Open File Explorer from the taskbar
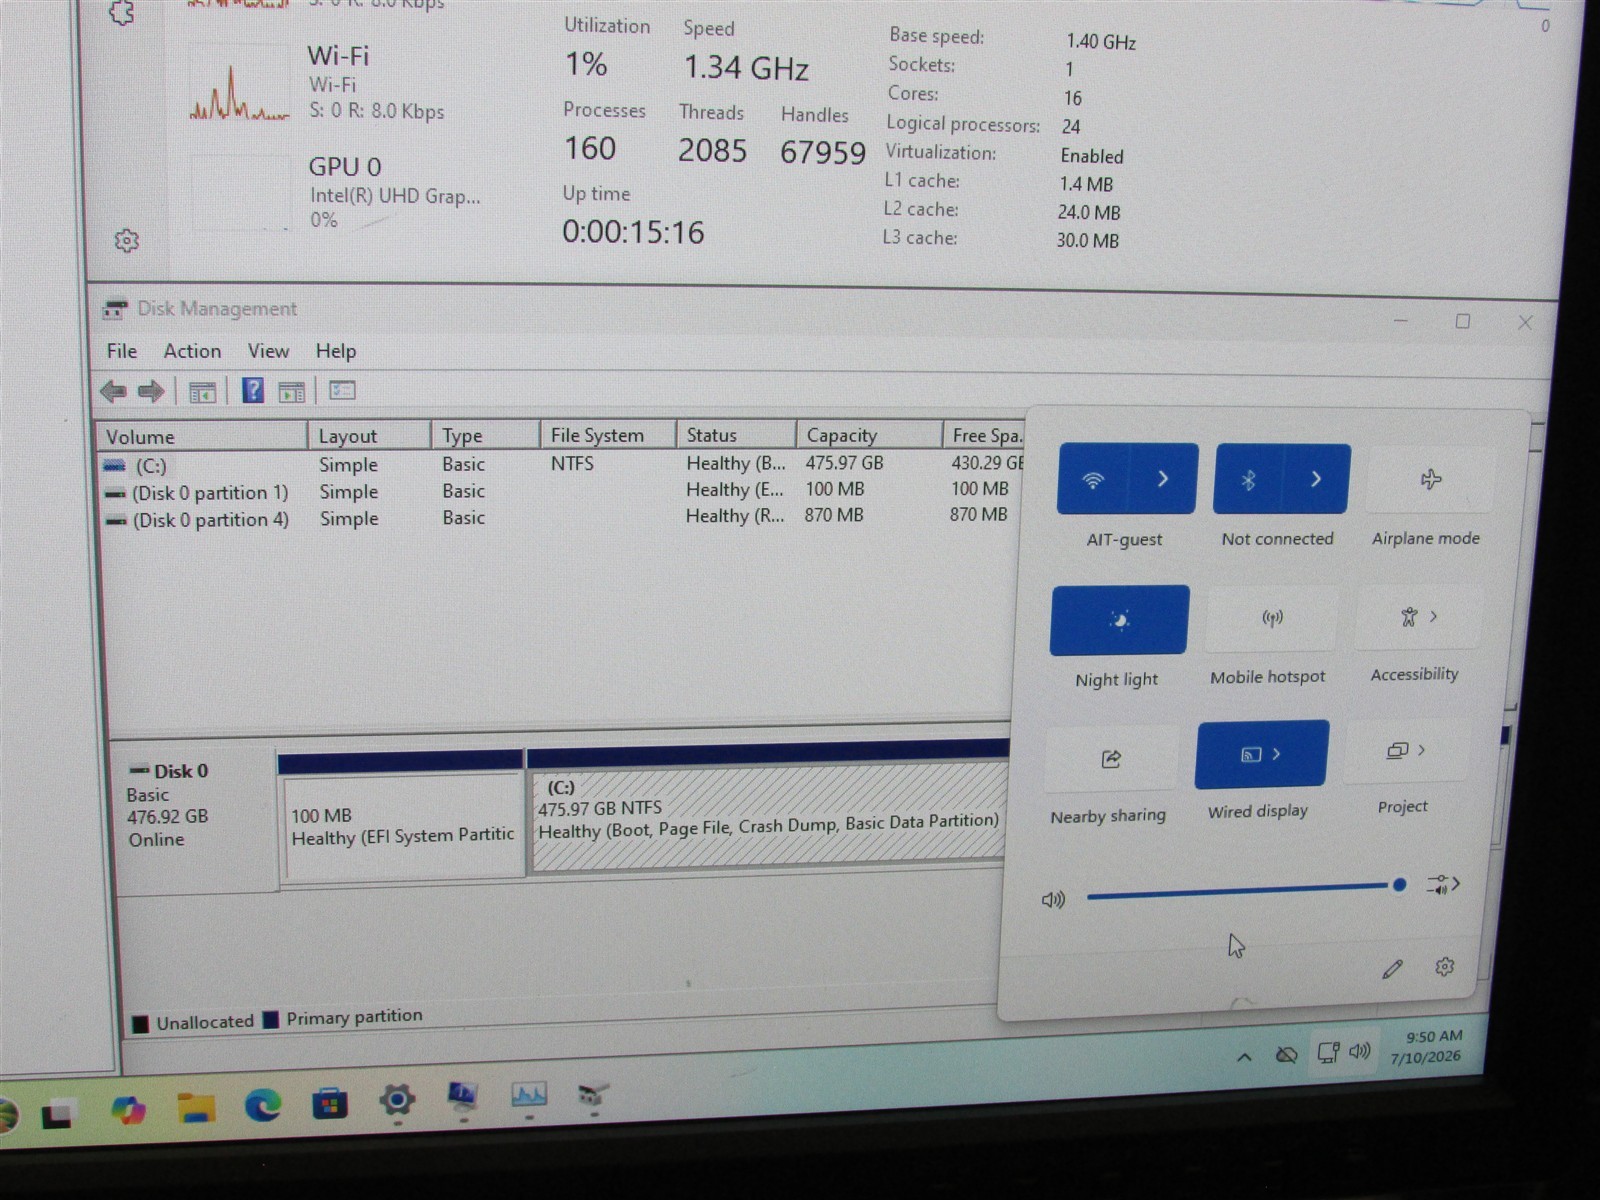The image size is (1600, 1200). pos(196,1107)
